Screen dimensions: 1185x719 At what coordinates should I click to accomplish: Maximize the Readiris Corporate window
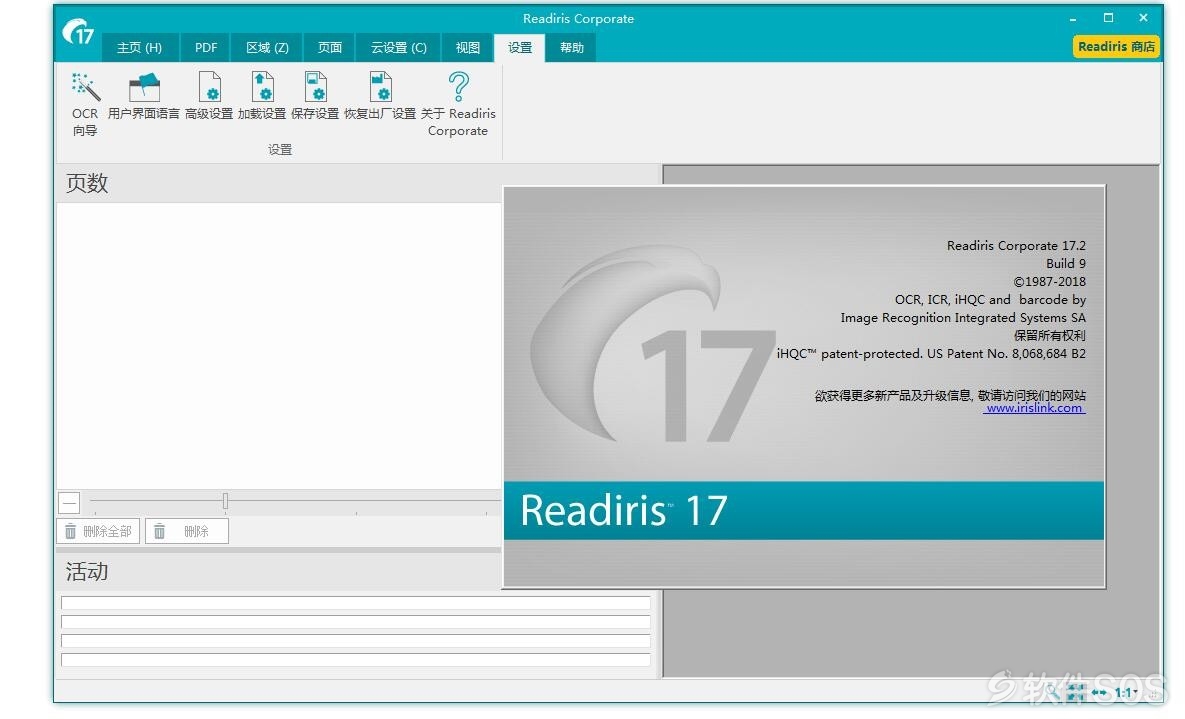[x=1108, y=18]
